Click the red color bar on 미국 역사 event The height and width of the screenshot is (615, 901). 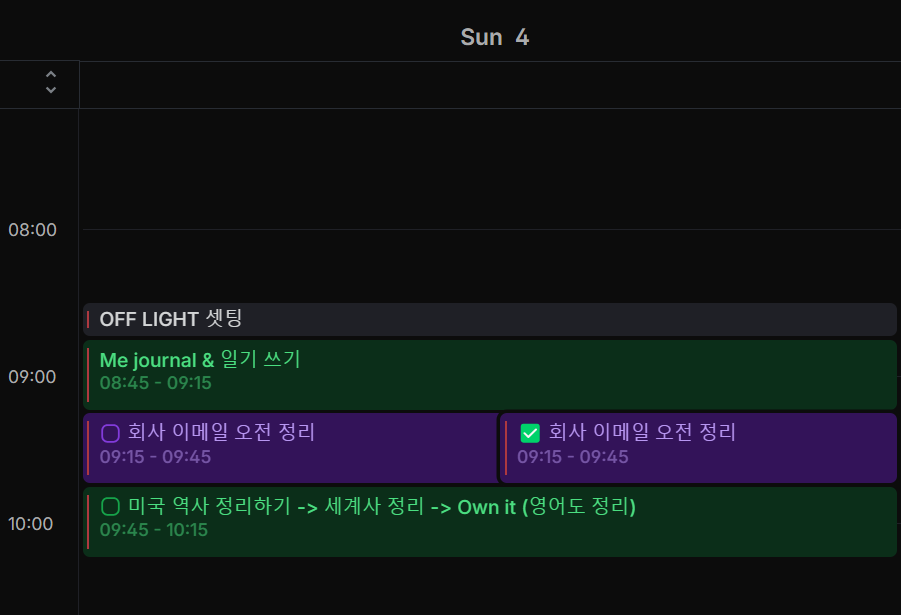88,521
